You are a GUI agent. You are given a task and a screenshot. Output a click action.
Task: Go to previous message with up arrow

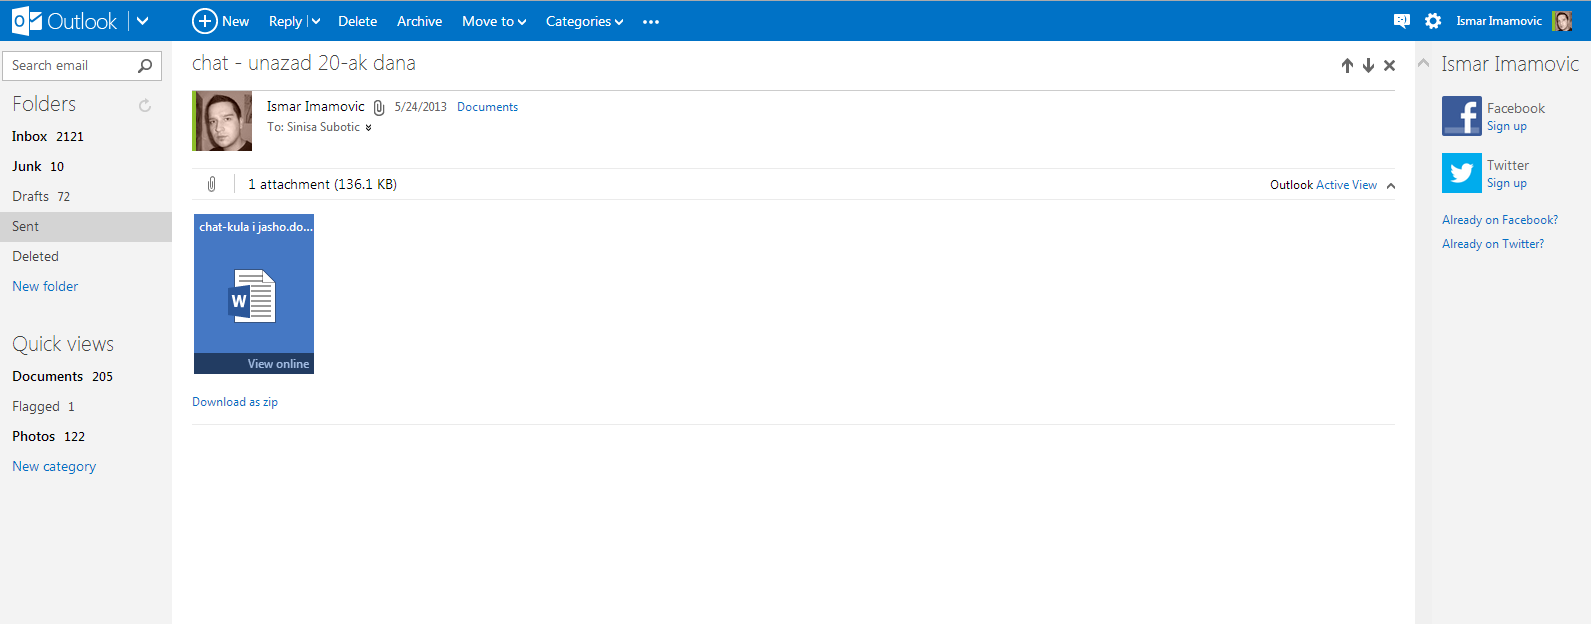(1347, 66)
